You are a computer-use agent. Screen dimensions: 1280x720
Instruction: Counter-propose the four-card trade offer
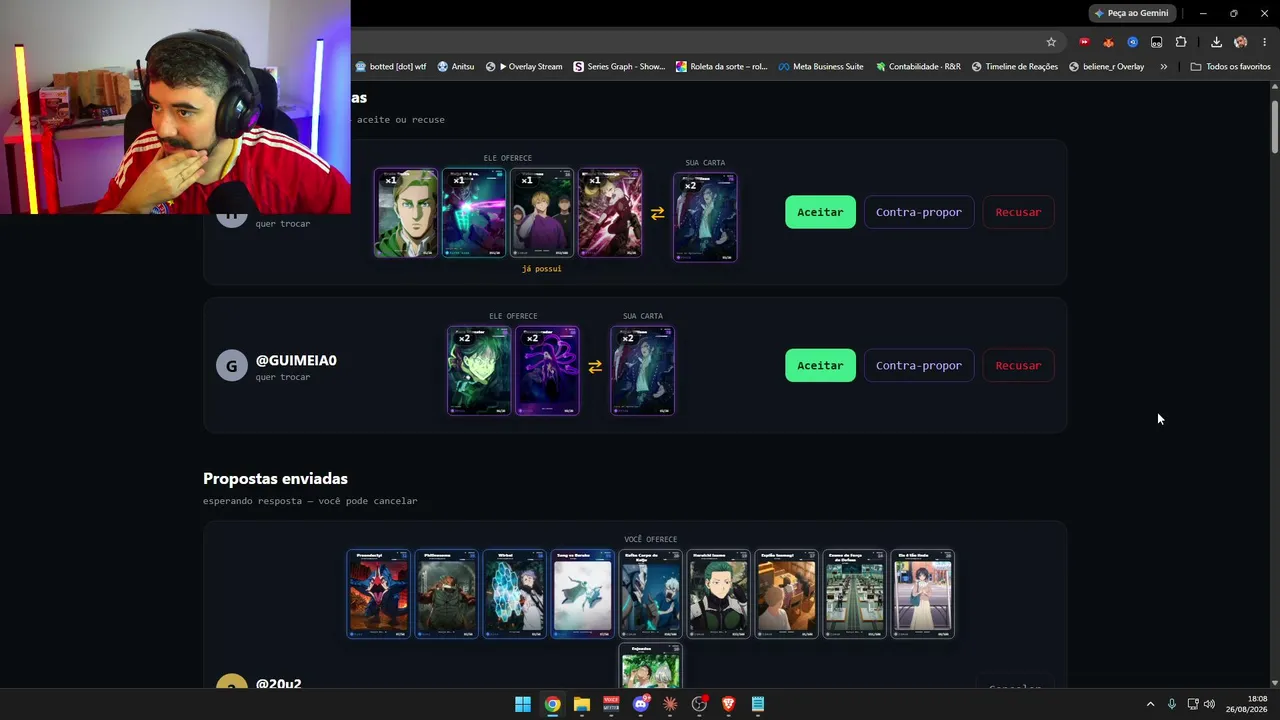coord(919,212)
